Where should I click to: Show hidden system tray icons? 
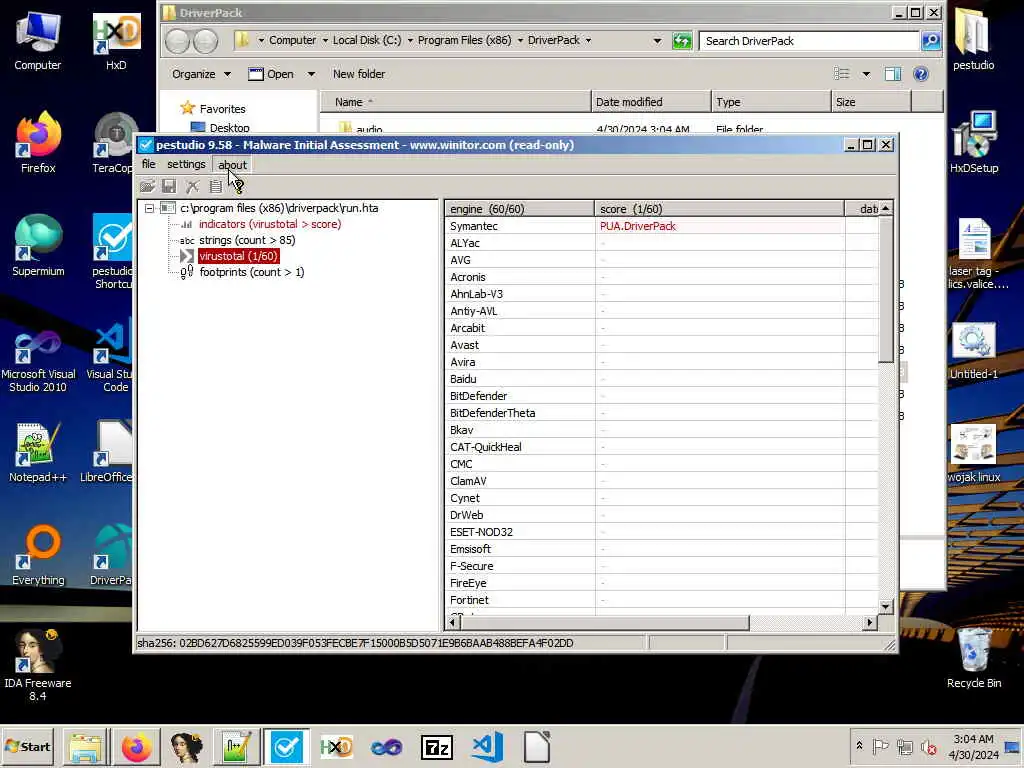point(859,746)
